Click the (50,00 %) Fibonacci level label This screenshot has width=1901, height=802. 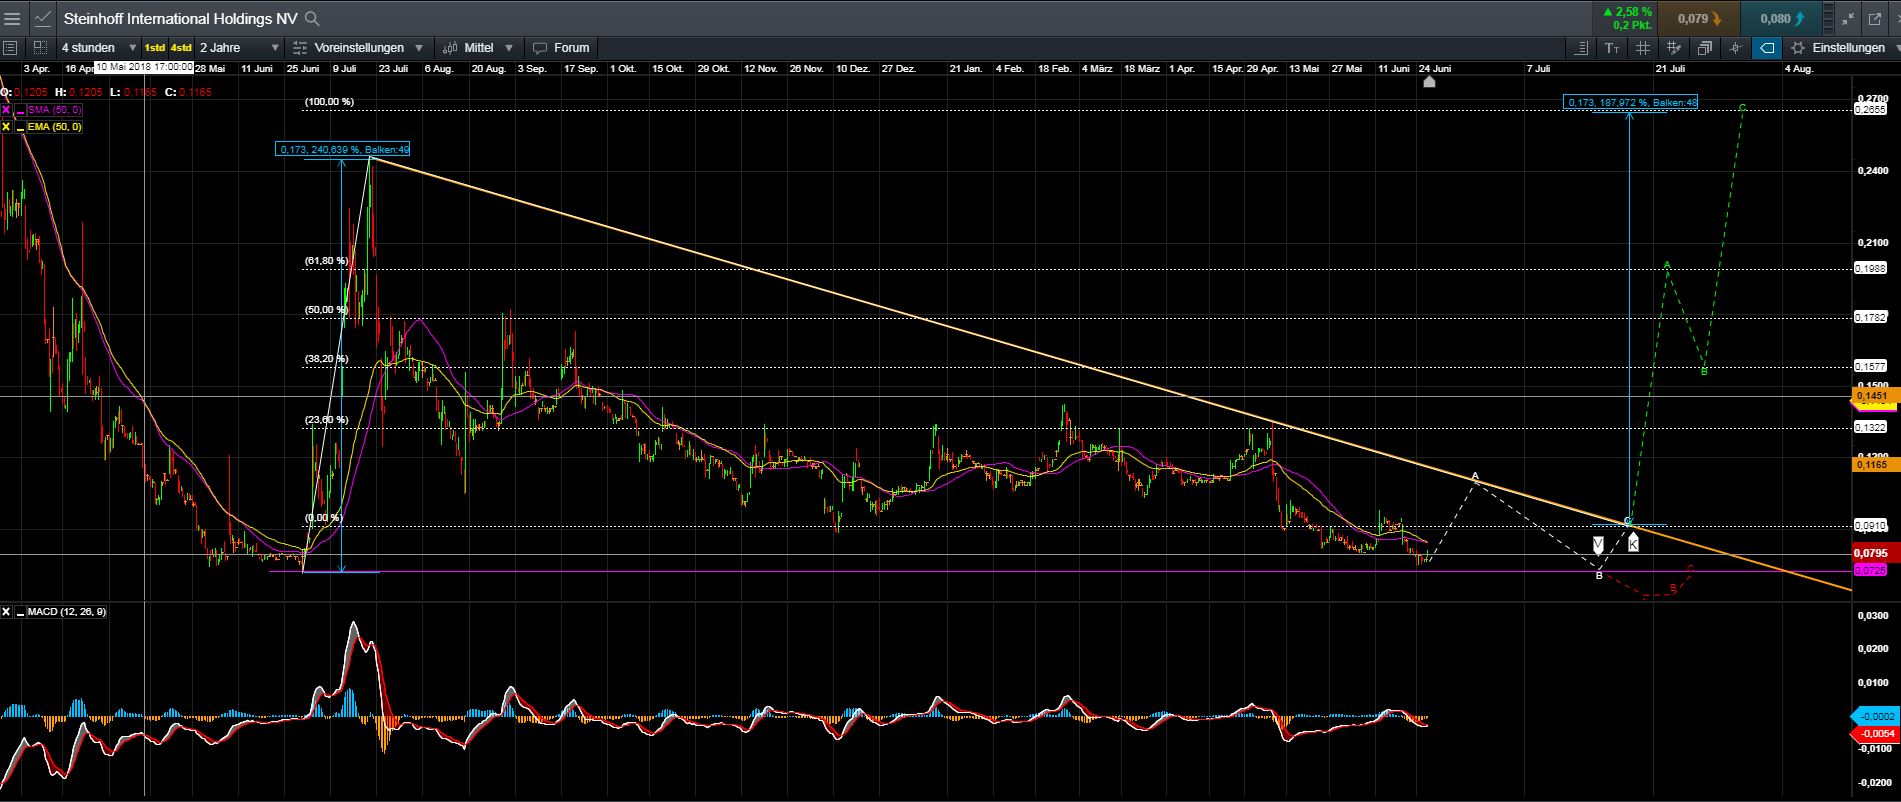click(x=326, y=310)
